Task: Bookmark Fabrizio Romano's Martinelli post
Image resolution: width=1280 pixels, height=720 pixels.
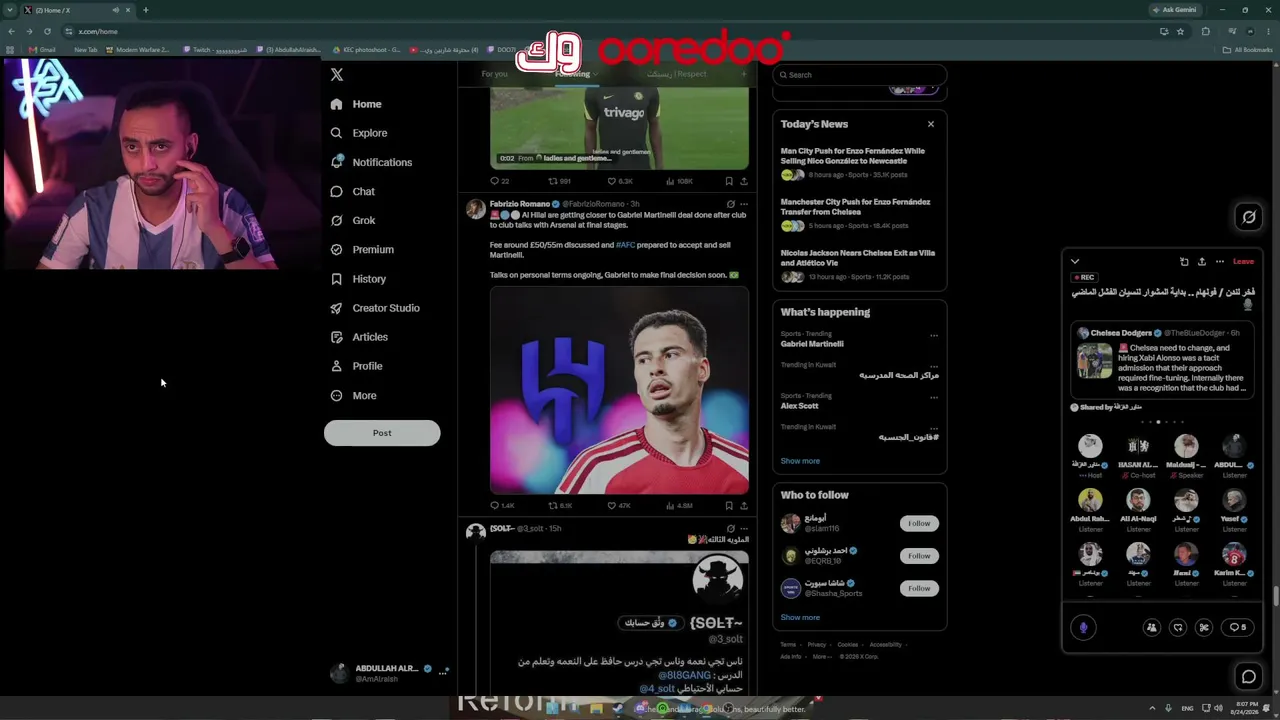Action: (729, 506)
